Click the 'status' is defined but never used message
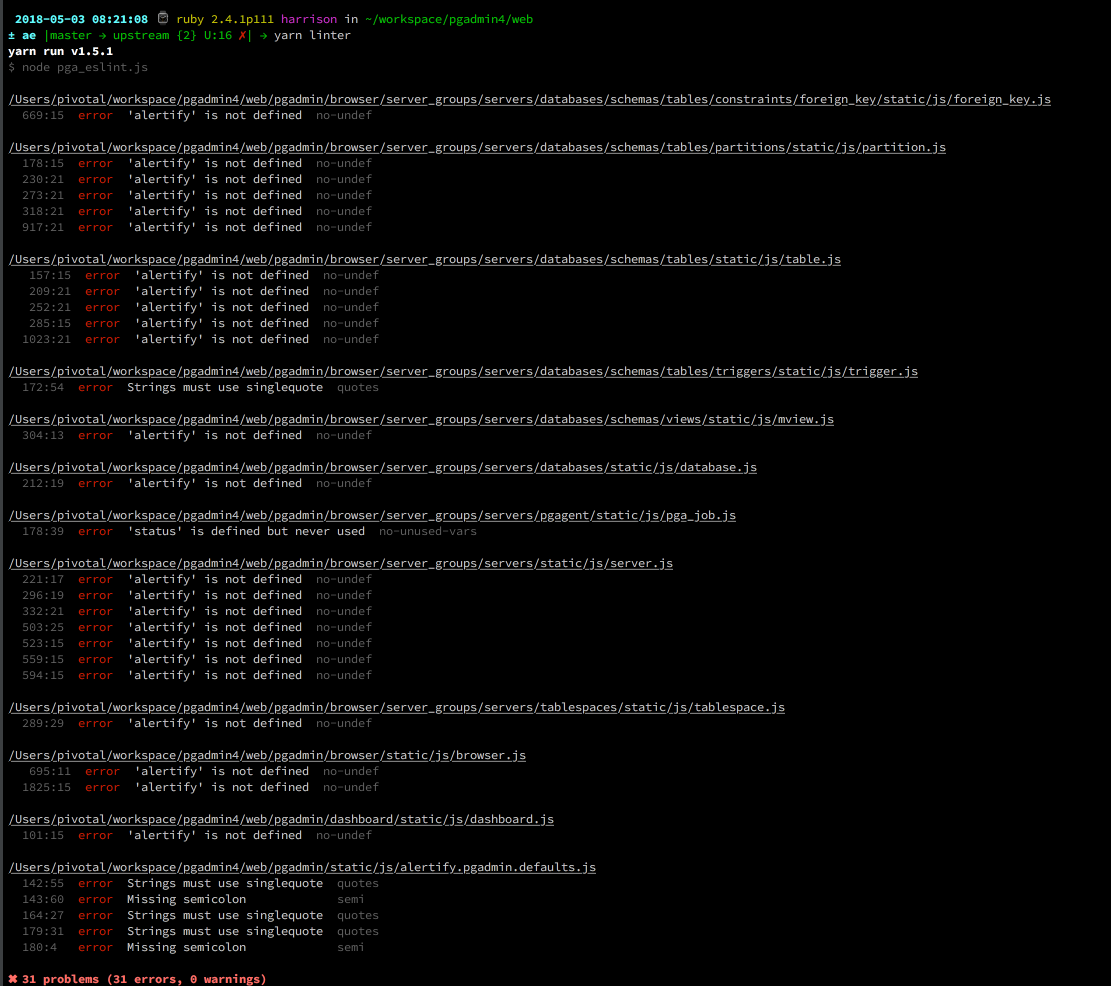 (246, 531)
